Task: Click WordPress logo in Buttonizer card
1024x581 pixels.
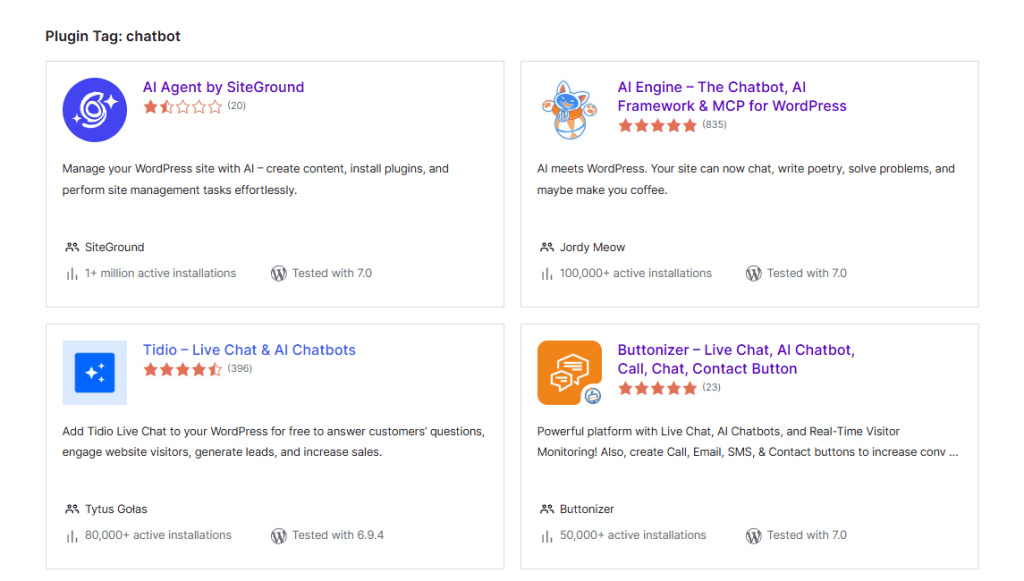Action: point(754,536)
